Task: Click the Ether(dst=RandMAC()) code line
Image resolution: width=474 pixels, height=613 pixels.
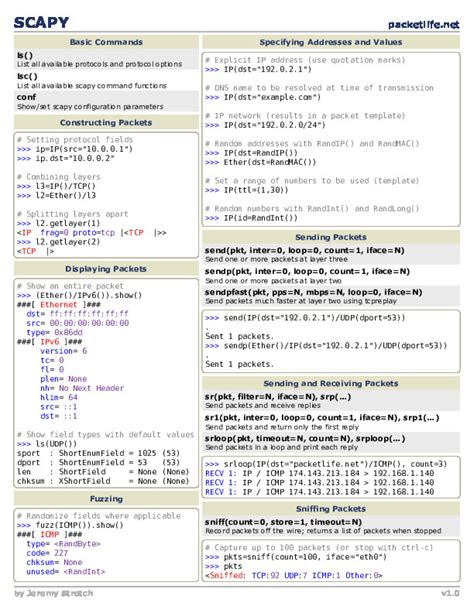Action: pos(260,162)
